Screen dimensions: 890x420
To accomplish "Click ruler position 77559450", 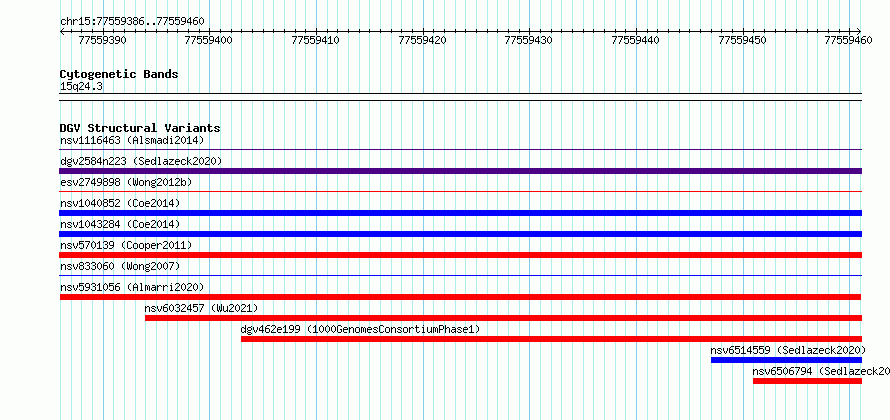I will (742, 40).
